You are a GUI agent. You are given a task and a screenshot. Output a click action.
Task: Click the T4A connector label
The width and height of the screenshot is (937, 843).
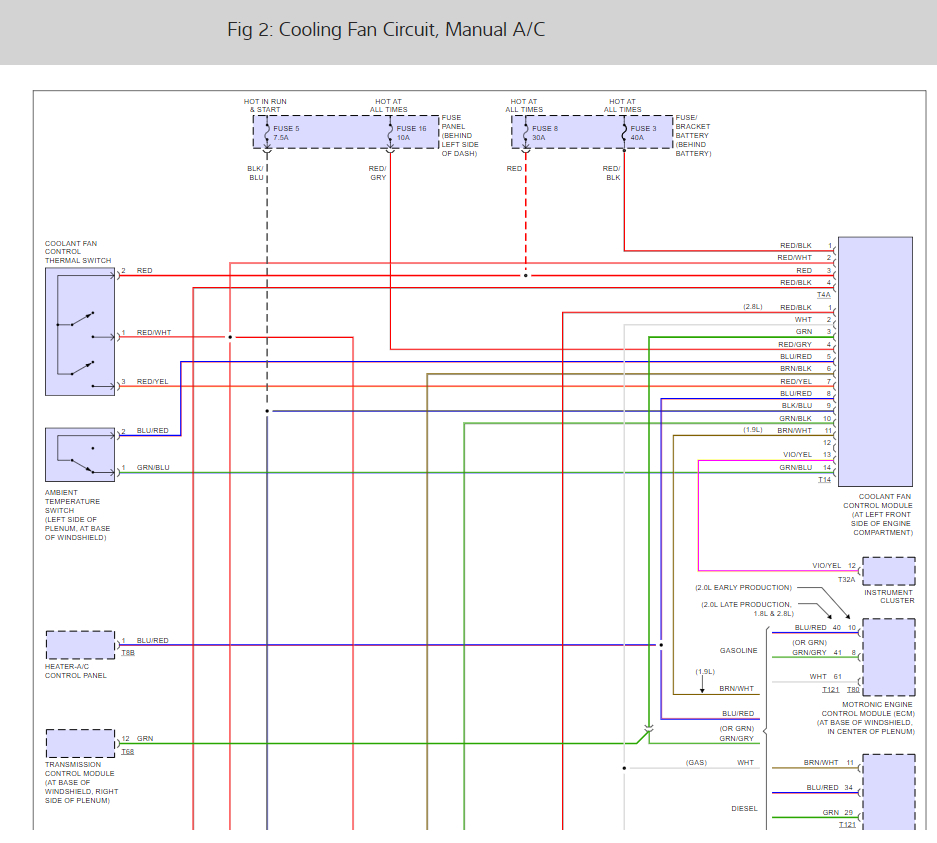(823, 295)
